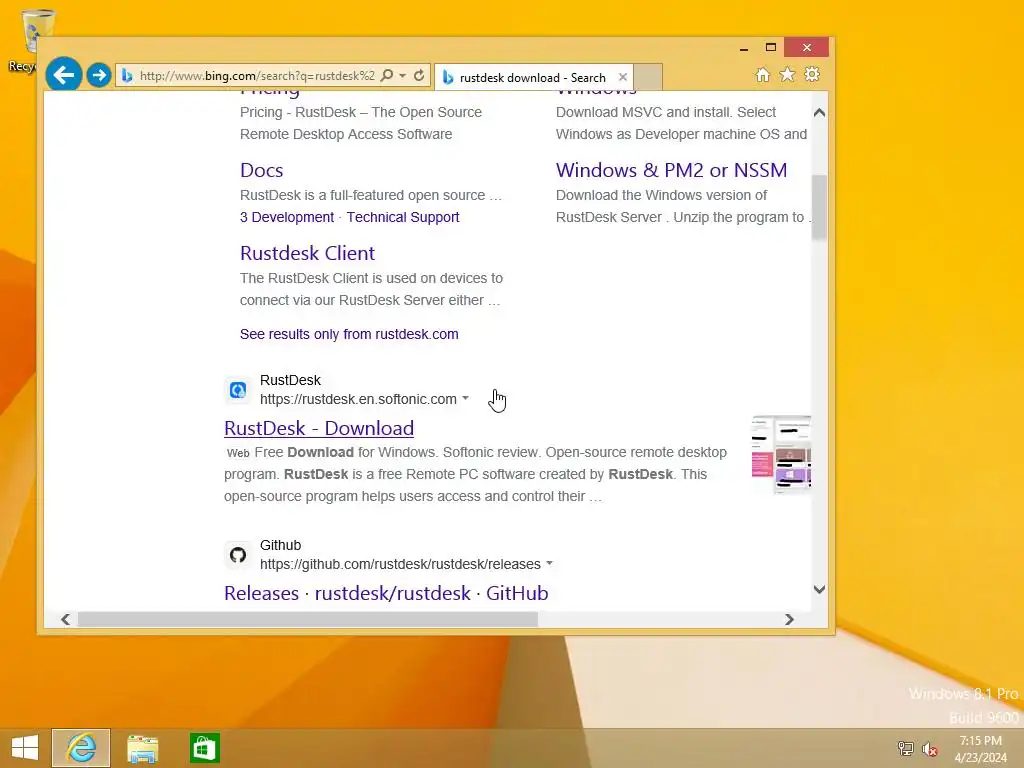Open Windows & PM2 or NSSM link
The height and width of the screenshot is (768, 1024).
coord(671,170)
